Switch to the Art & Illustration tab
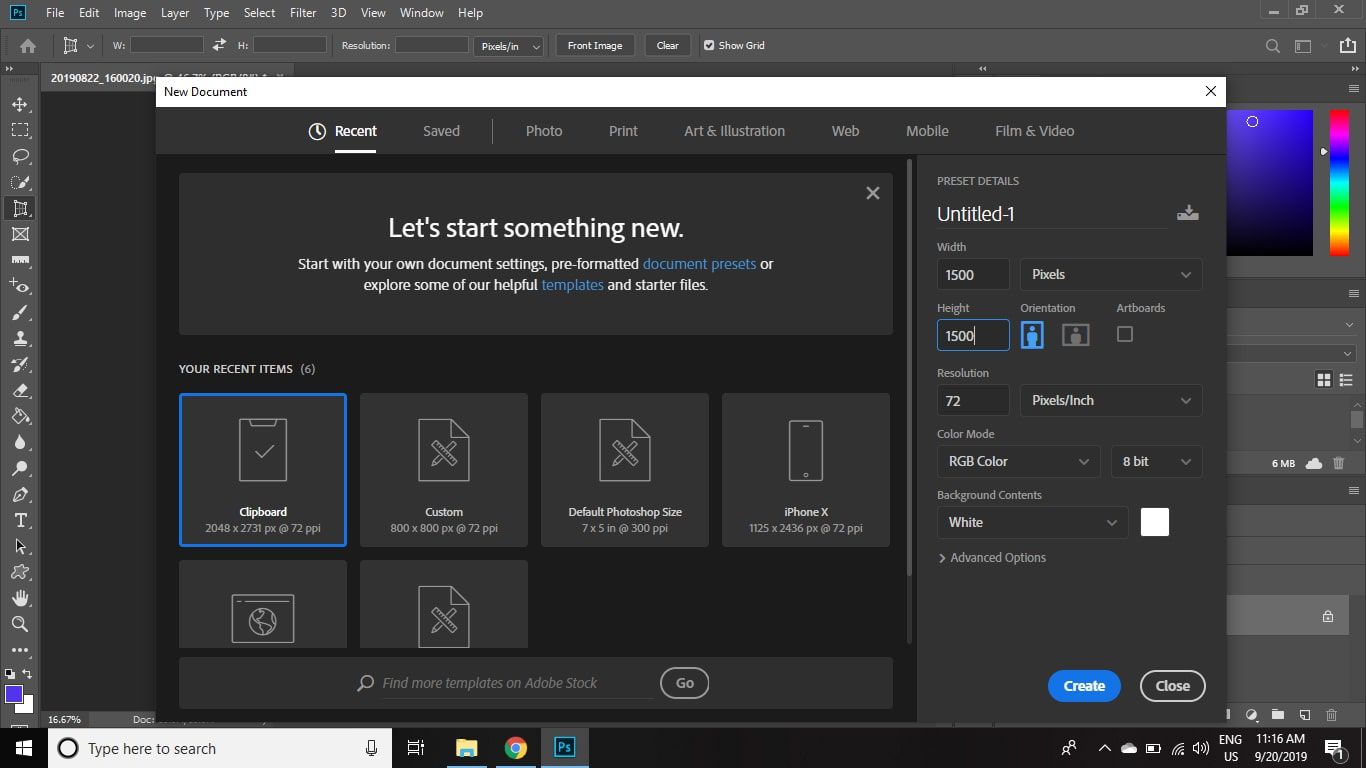This screenshot has height=768, width=1366. [x=734, y=131]
